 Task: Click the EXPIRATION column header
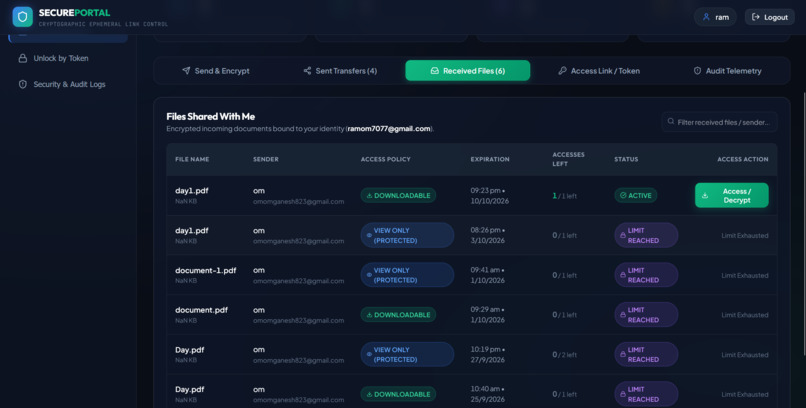click(490, 159)
